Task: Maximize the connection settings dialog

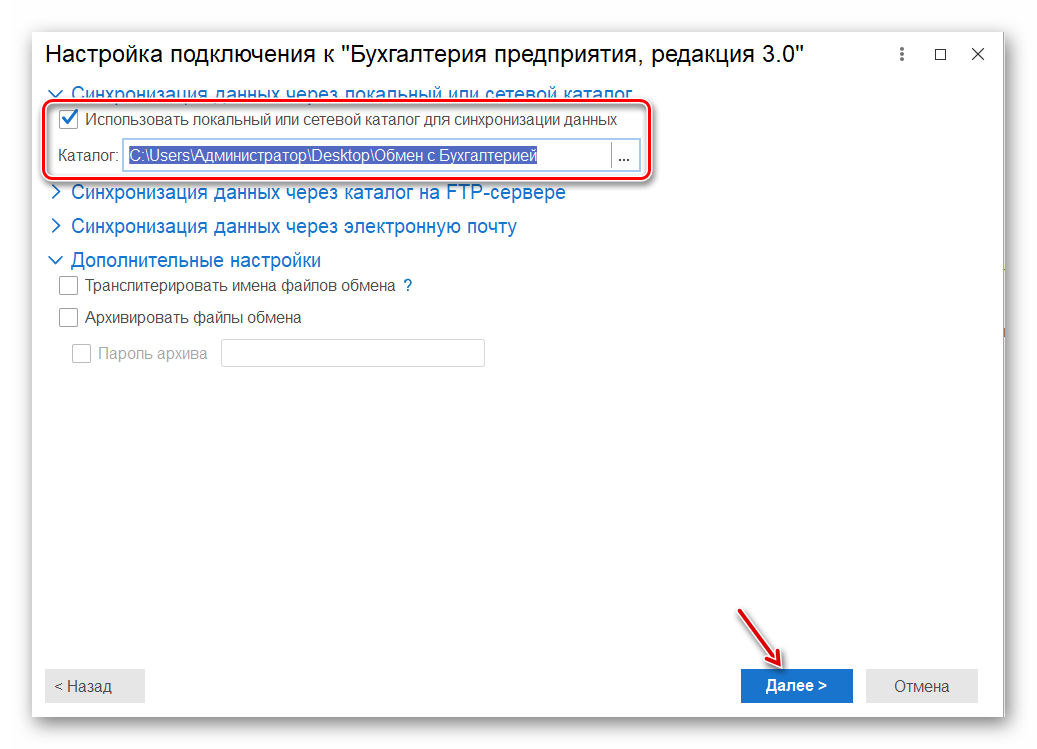Action: click(x=940, y=54)
